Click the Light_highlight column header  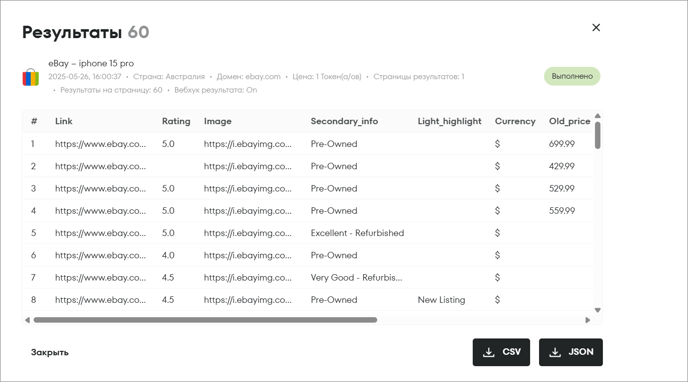[x=449, y=121]
